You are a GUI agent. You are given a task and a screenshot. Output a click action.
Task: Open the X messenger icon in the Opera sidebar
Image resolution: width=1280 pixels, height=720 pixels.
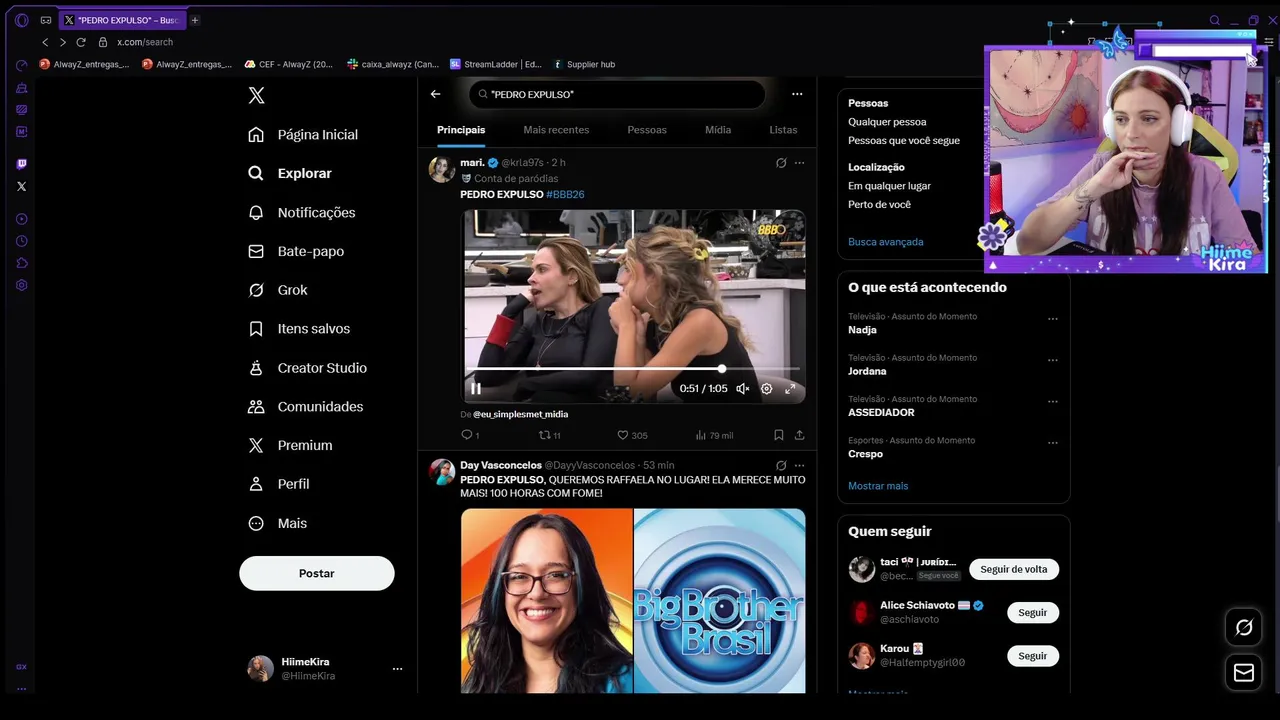pyautogui.click(x=21, y=186)
